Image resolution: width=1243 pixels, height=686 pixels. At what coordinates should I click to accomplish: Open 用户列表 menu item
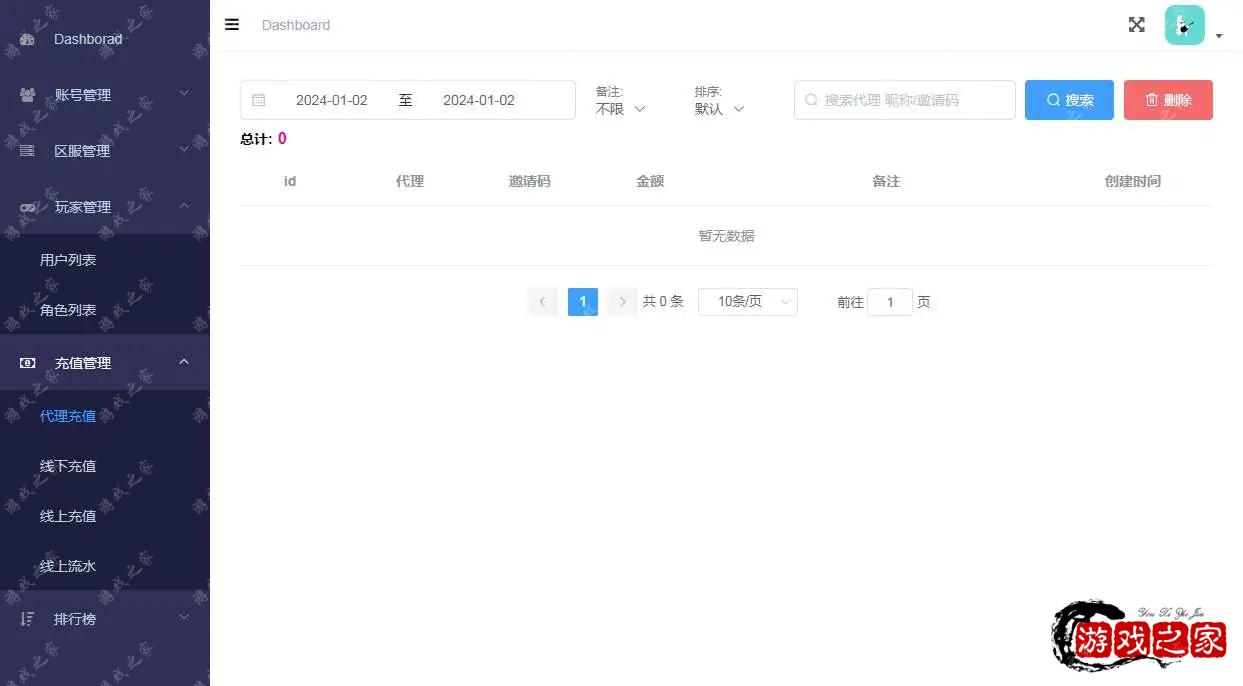point(68,260)
